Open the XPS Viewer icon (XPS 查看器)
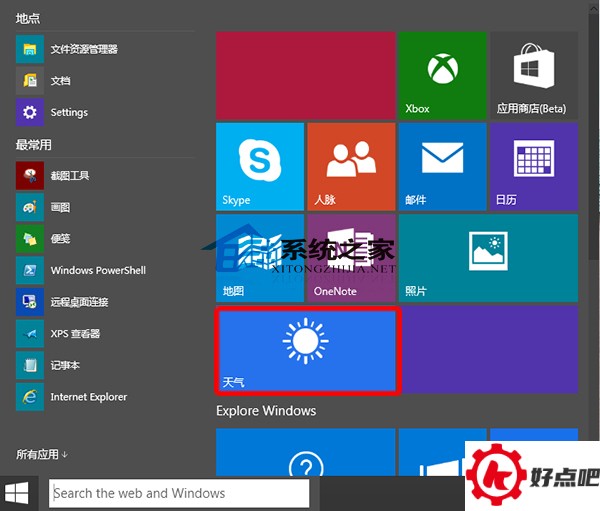 [x=30, y=334]
